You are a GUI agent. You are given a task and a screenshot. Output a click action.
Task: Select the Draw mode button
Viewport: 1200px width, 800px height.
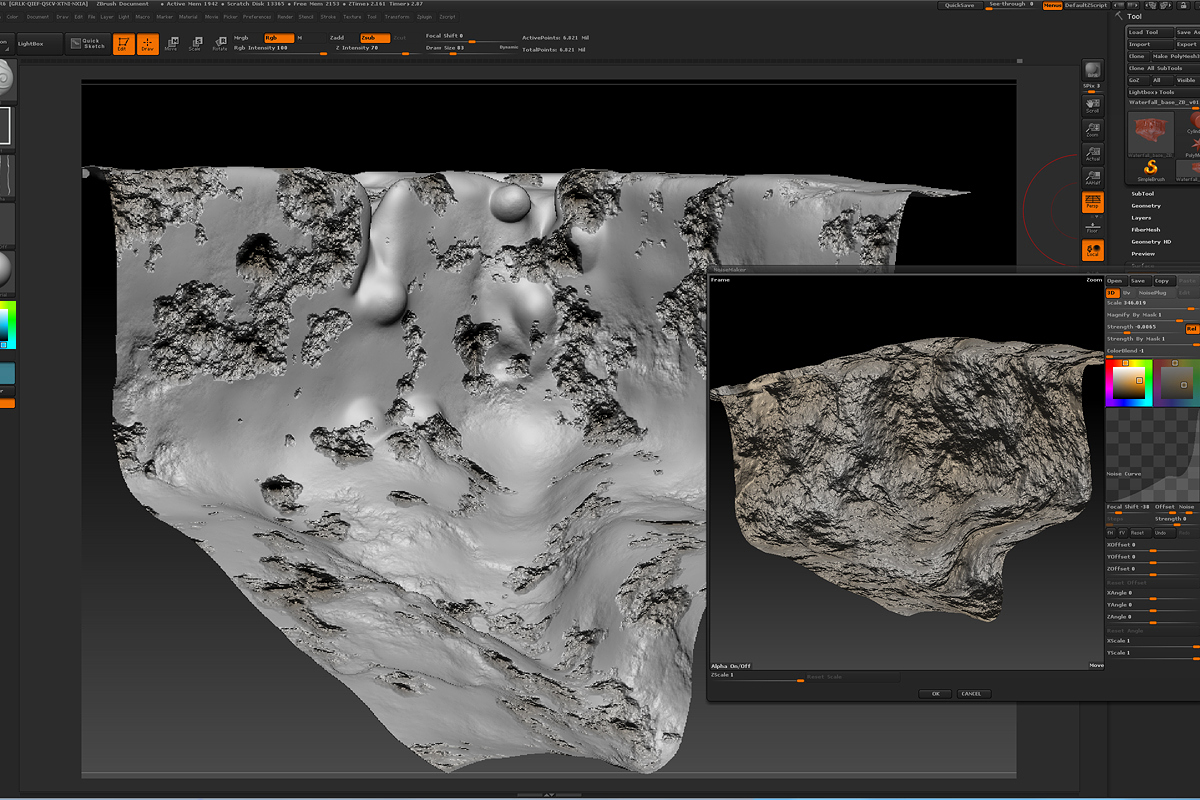[148, 44]
